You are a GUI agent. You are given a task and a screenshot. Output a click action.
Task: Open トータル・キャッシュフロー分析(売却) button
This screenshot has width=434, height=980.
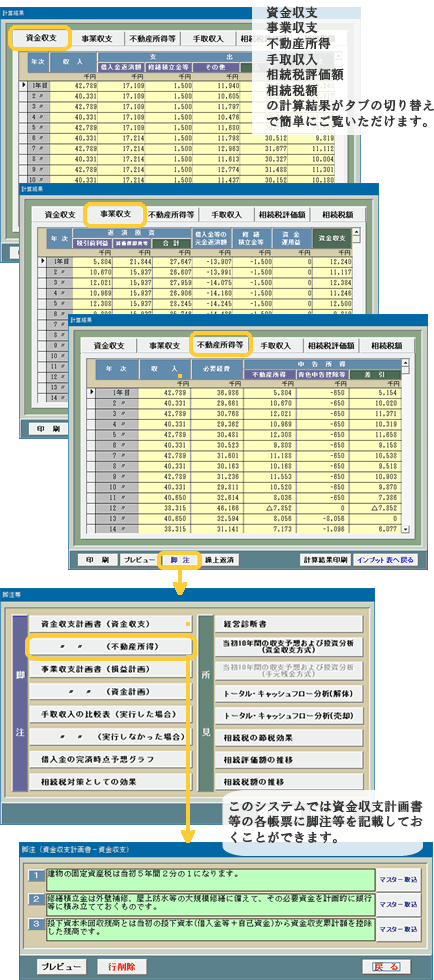click(x=289, y=716)
